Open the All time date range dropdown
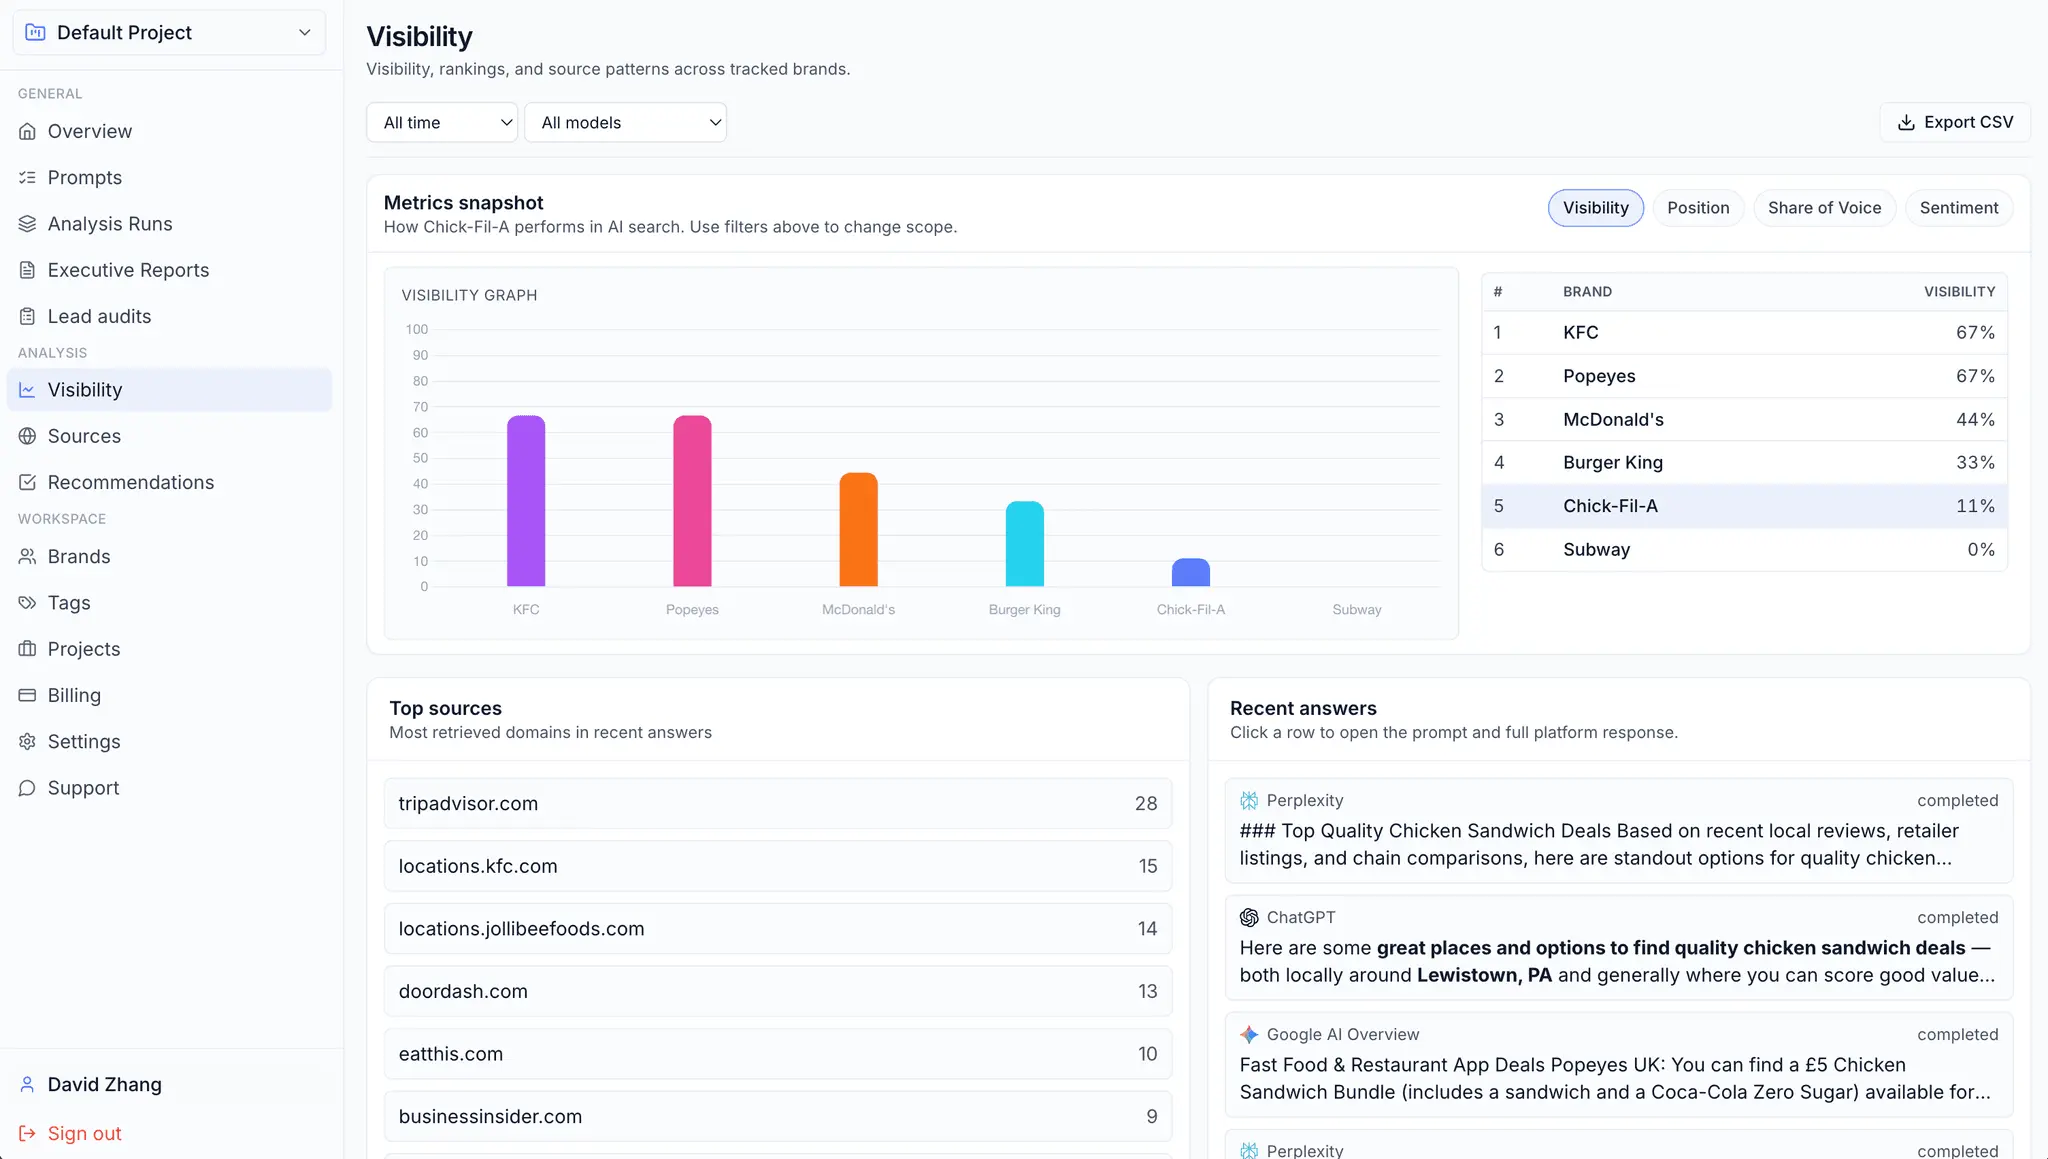 (x=442, y=122)
